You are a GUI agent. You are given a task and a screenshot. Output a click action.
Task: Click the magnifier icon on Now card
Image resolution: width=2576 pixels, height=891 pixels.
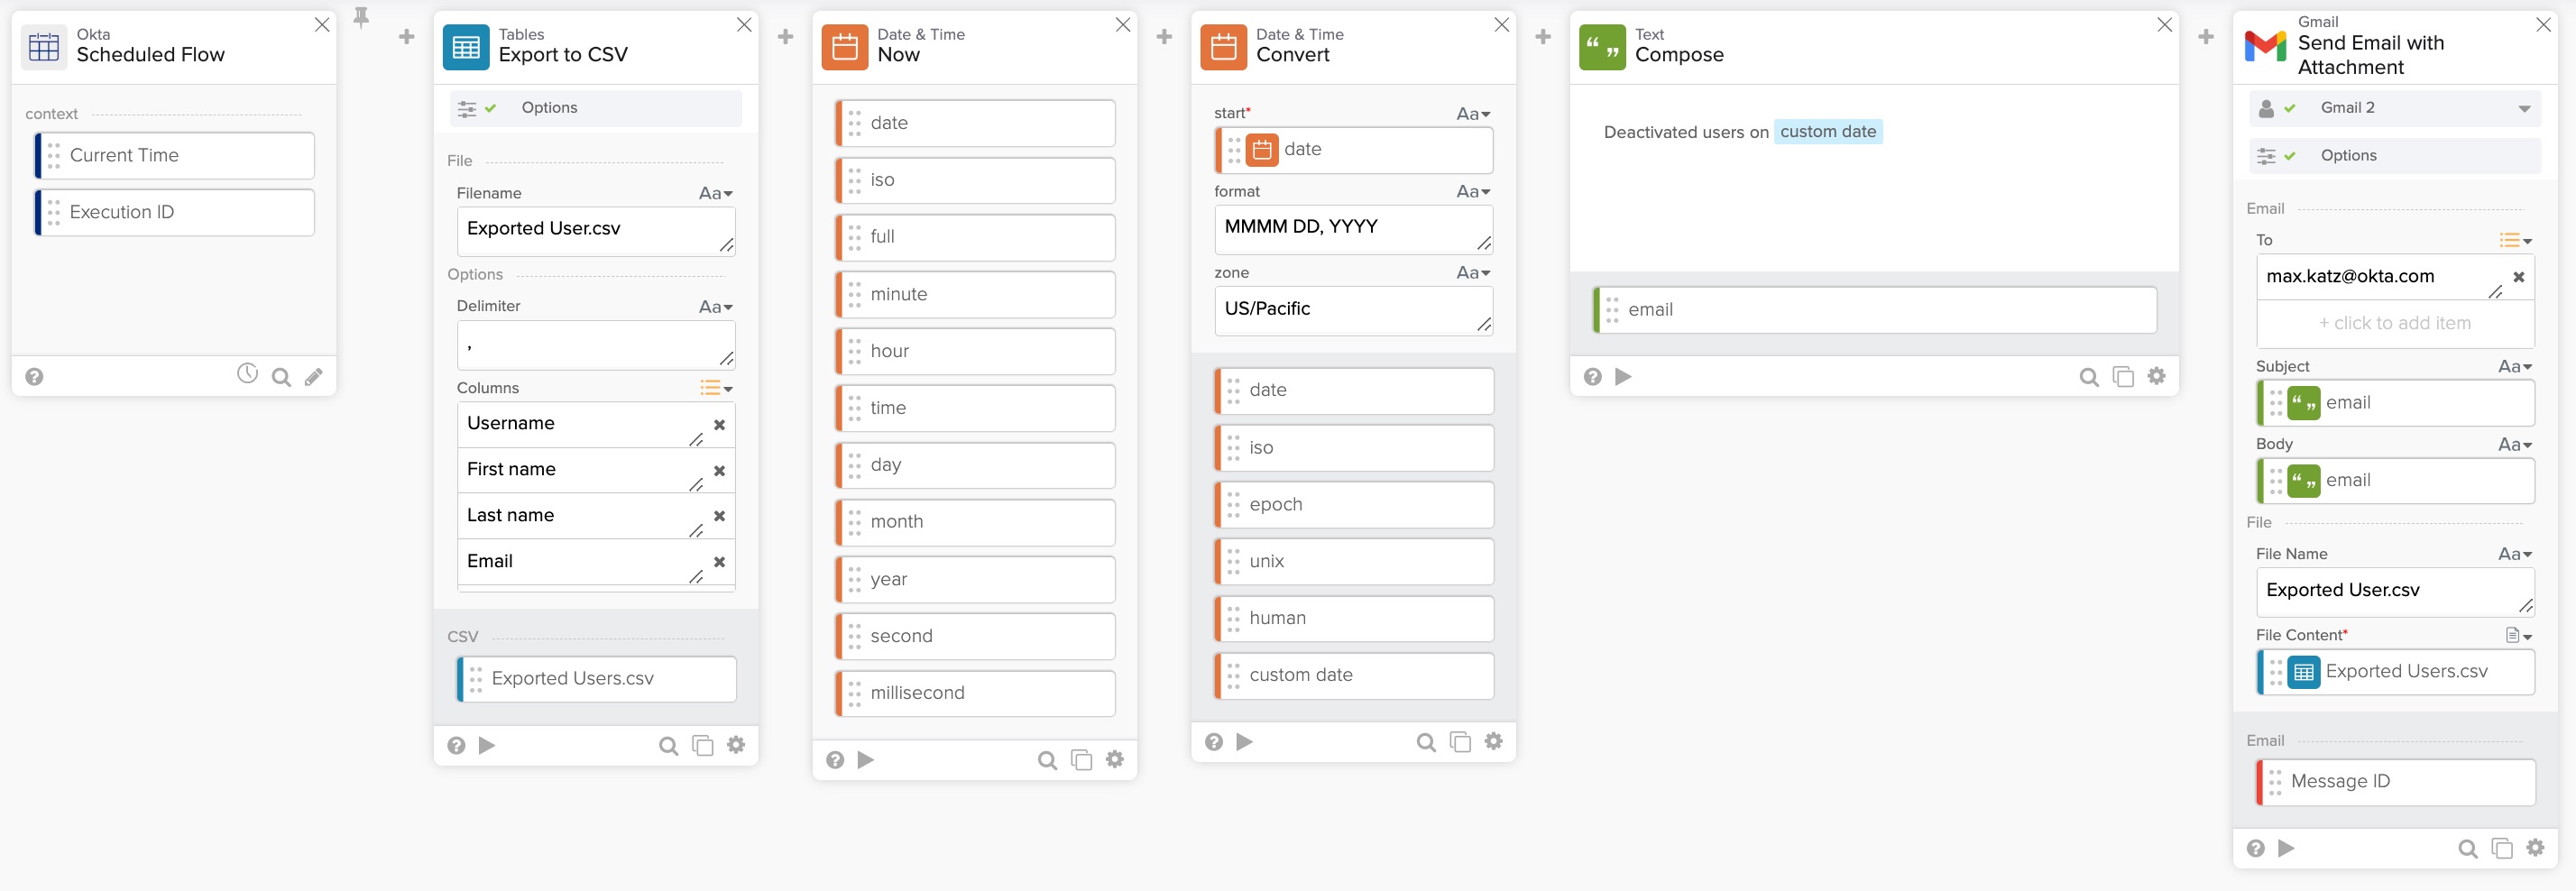coord(1047,761)
